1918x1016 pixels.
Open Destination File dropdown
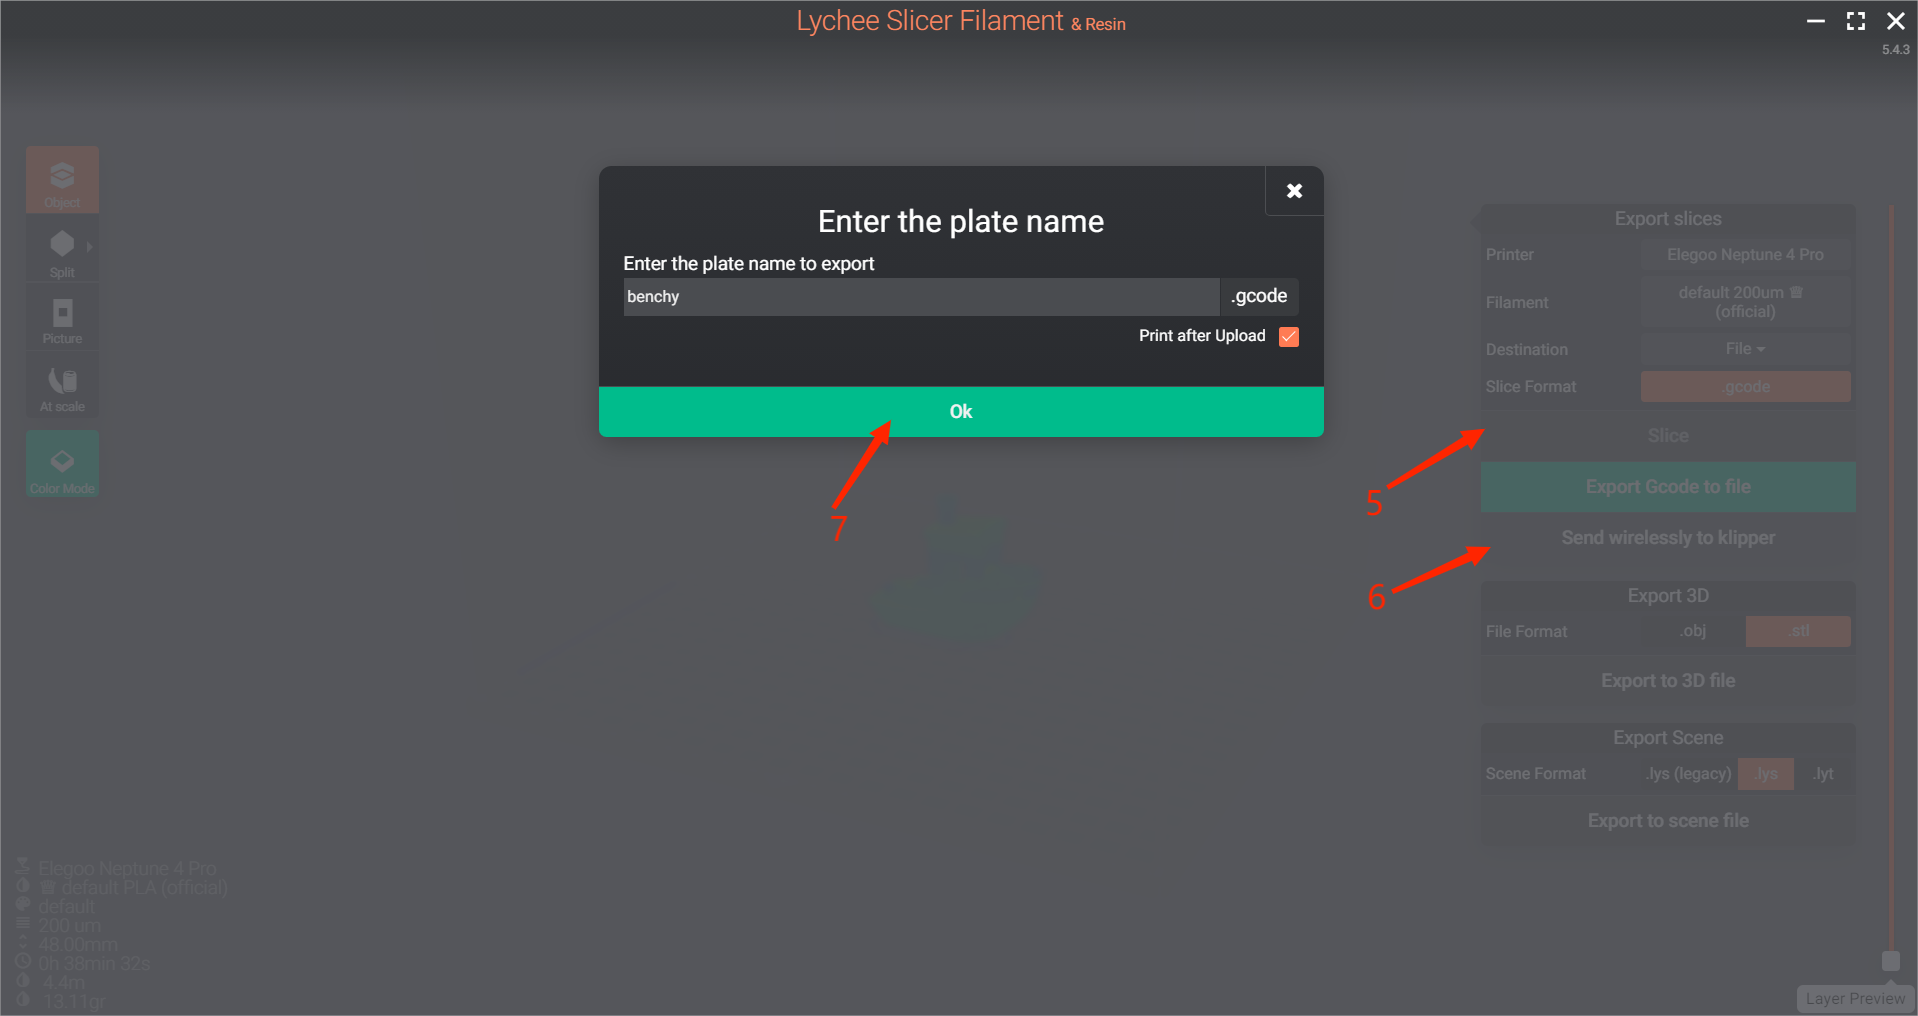coord(1746,349)
